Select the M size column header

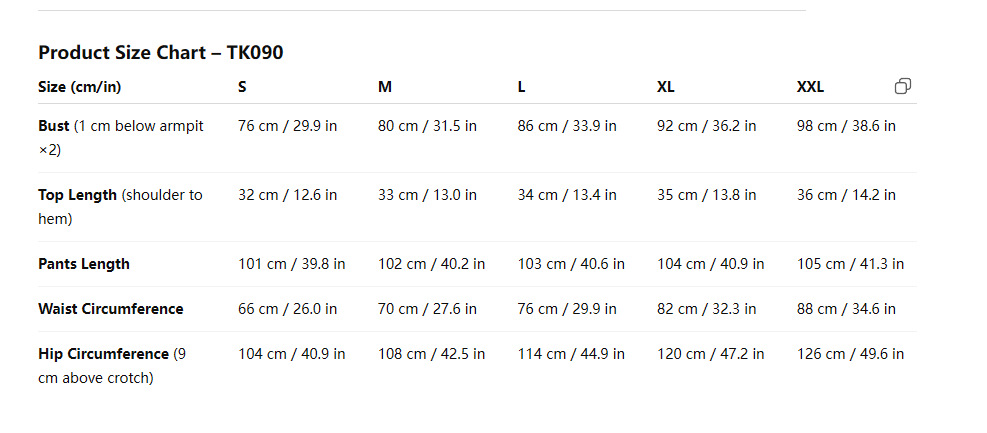(385, 87)
